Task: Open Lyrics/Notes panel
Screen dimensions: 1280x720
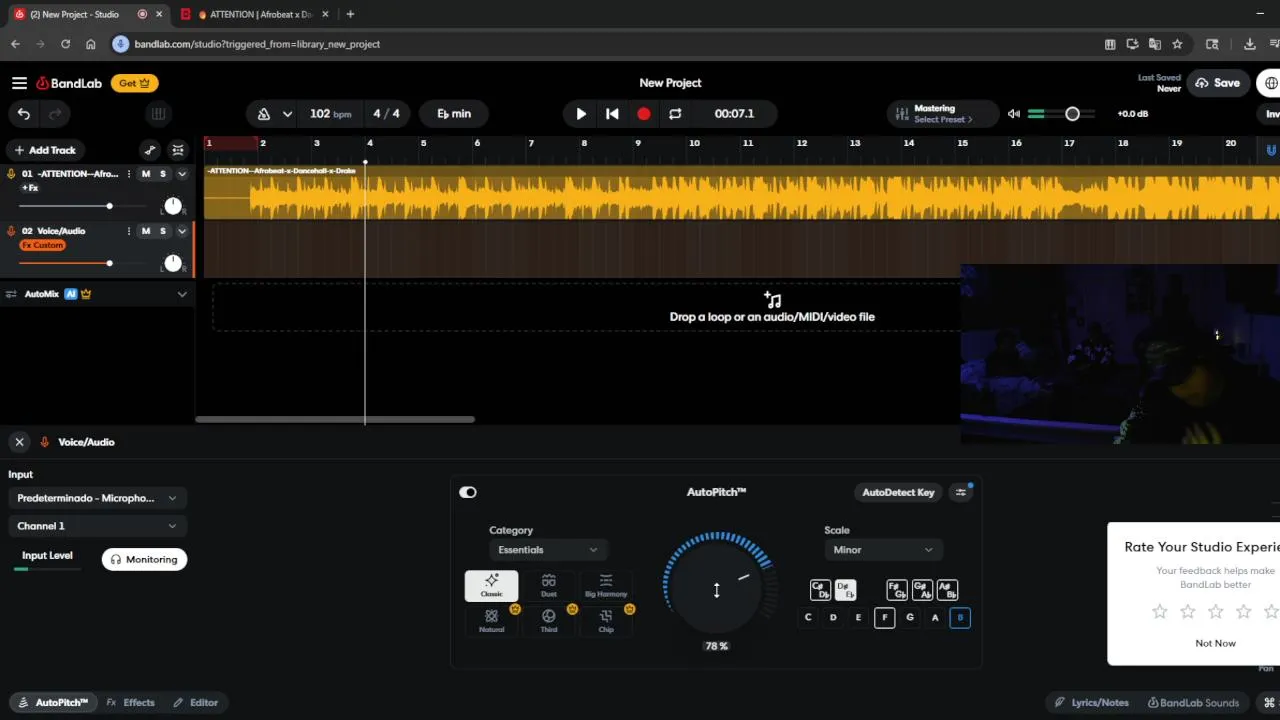Action: pyautogui.click(x=1091, y=703)
